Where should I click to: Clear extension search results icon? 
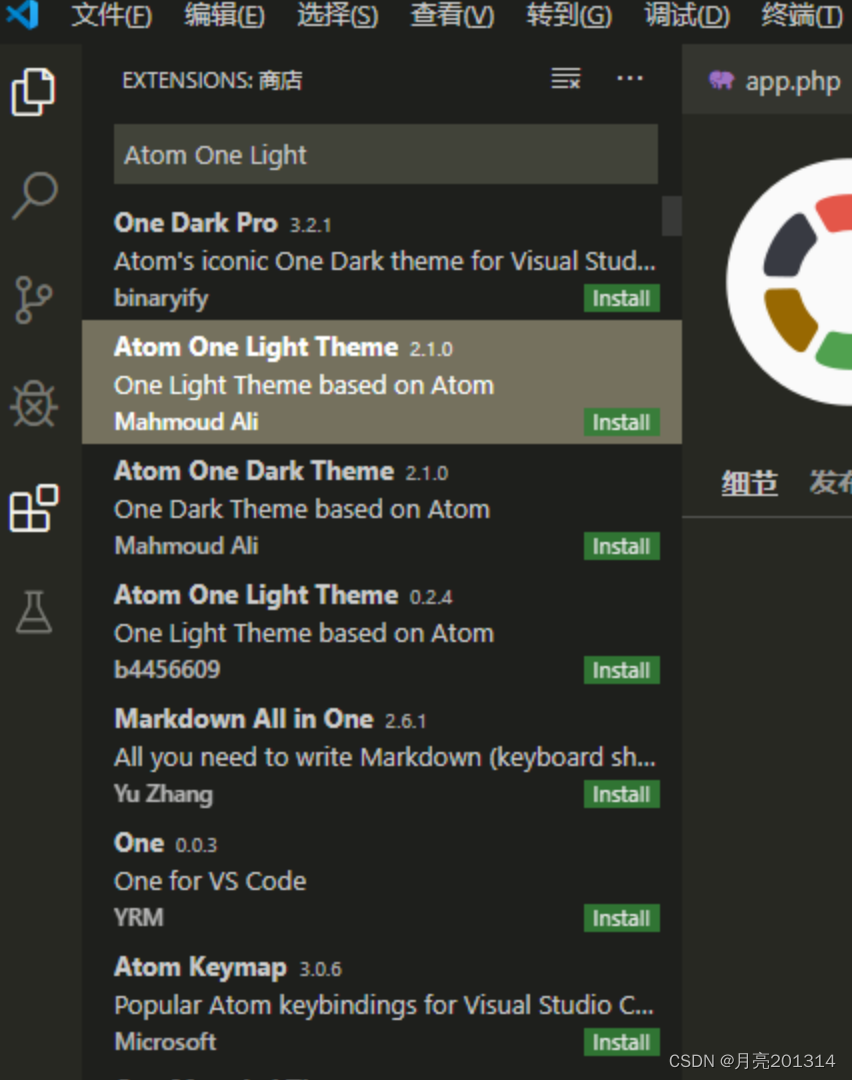click(566, 79)
